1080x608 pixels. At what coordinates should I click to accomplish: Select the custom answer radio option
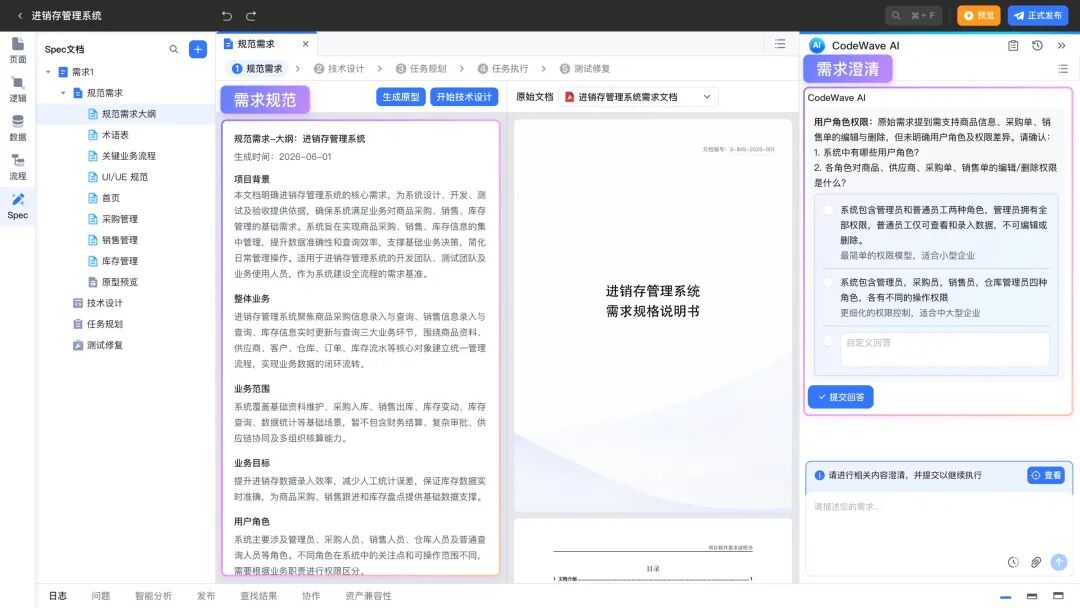(829, 341)
